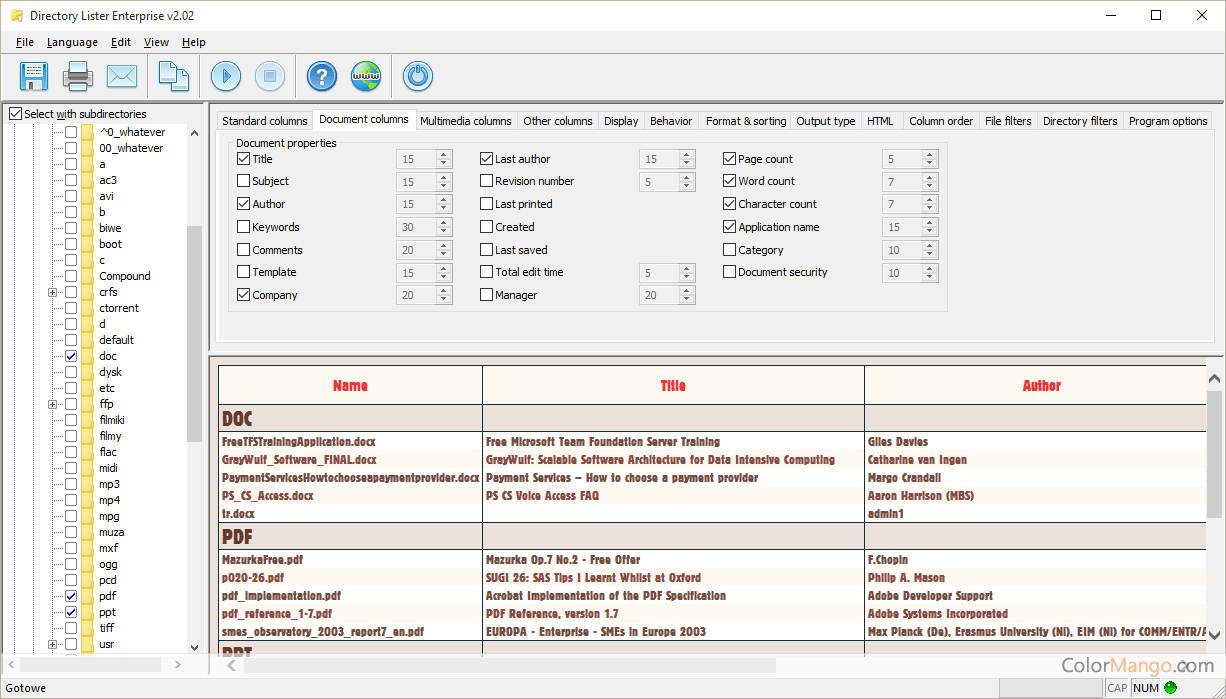Open Help with the question mark icon
Screen dimensions: 1226x699
click(321, 76)
